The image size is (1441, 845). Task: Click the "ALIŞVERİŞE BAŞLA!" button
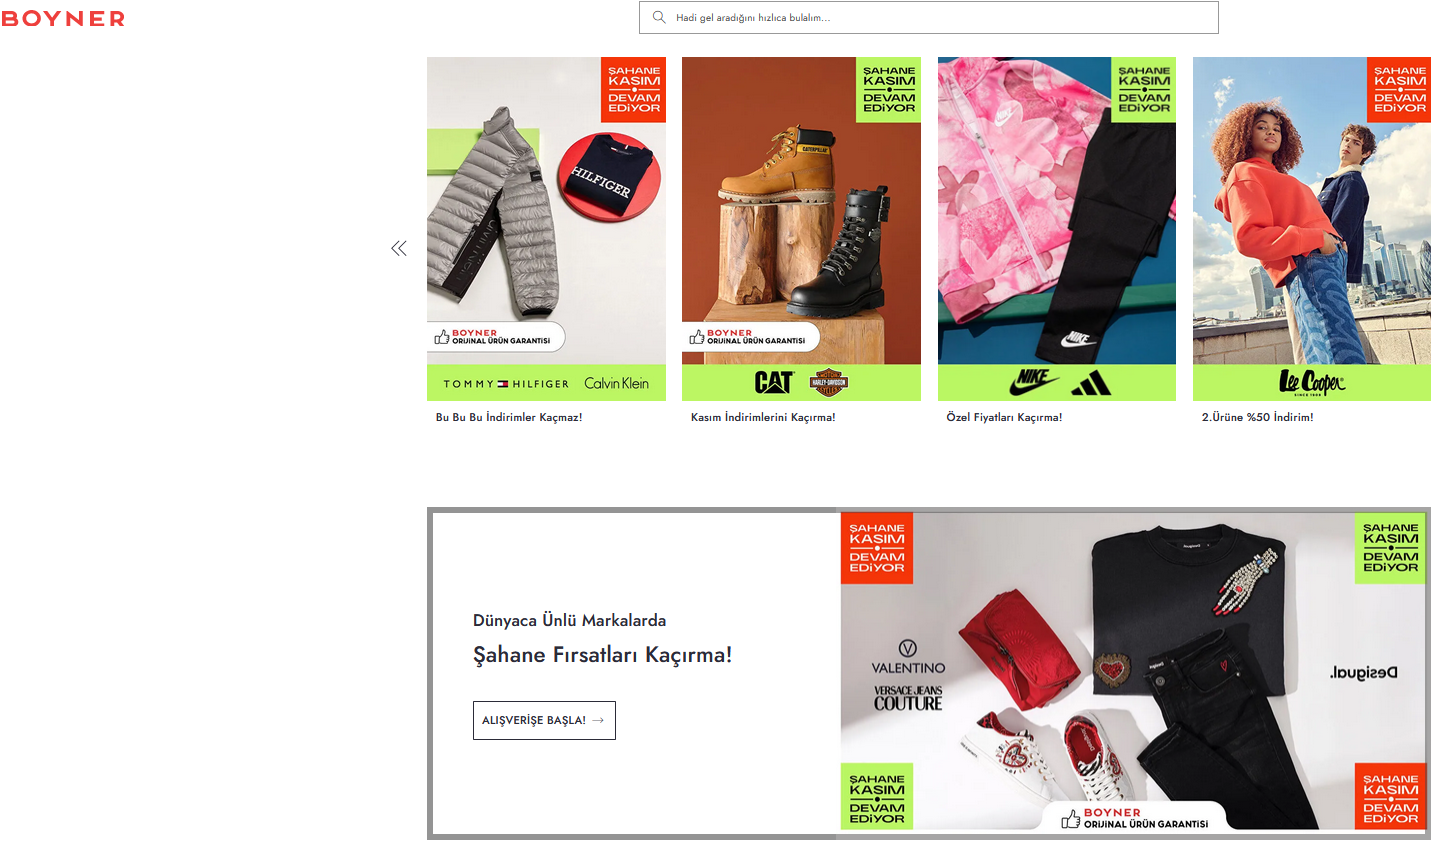point(544,720)
